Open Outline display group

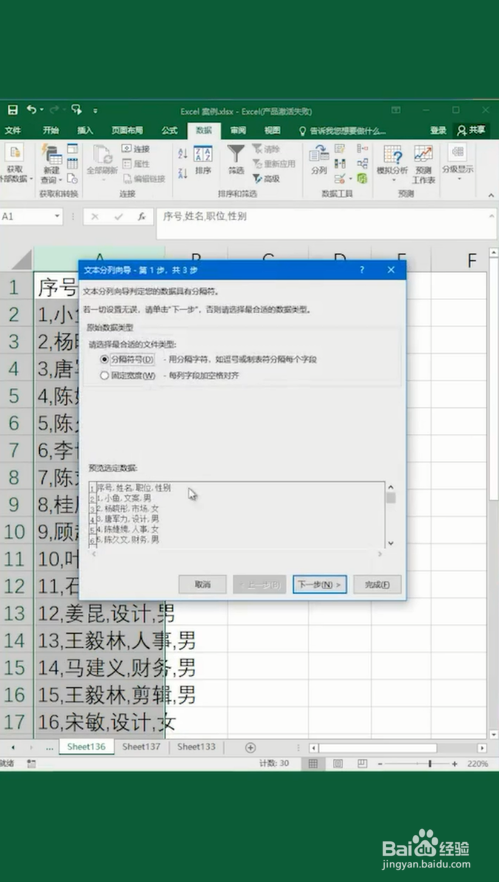pos(457,162)
